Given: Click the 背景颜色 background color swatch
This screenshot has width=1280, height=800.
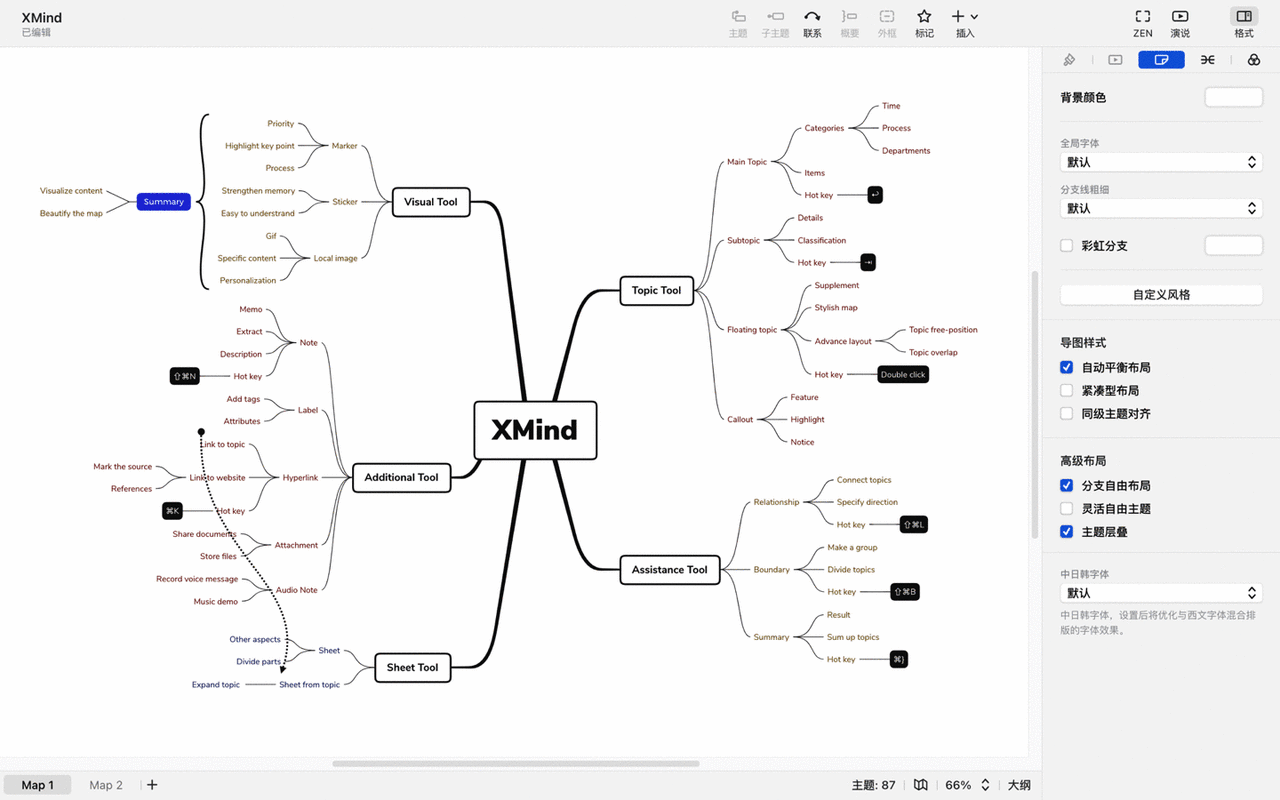Looking at the screenshot, I should point(1233,97).
